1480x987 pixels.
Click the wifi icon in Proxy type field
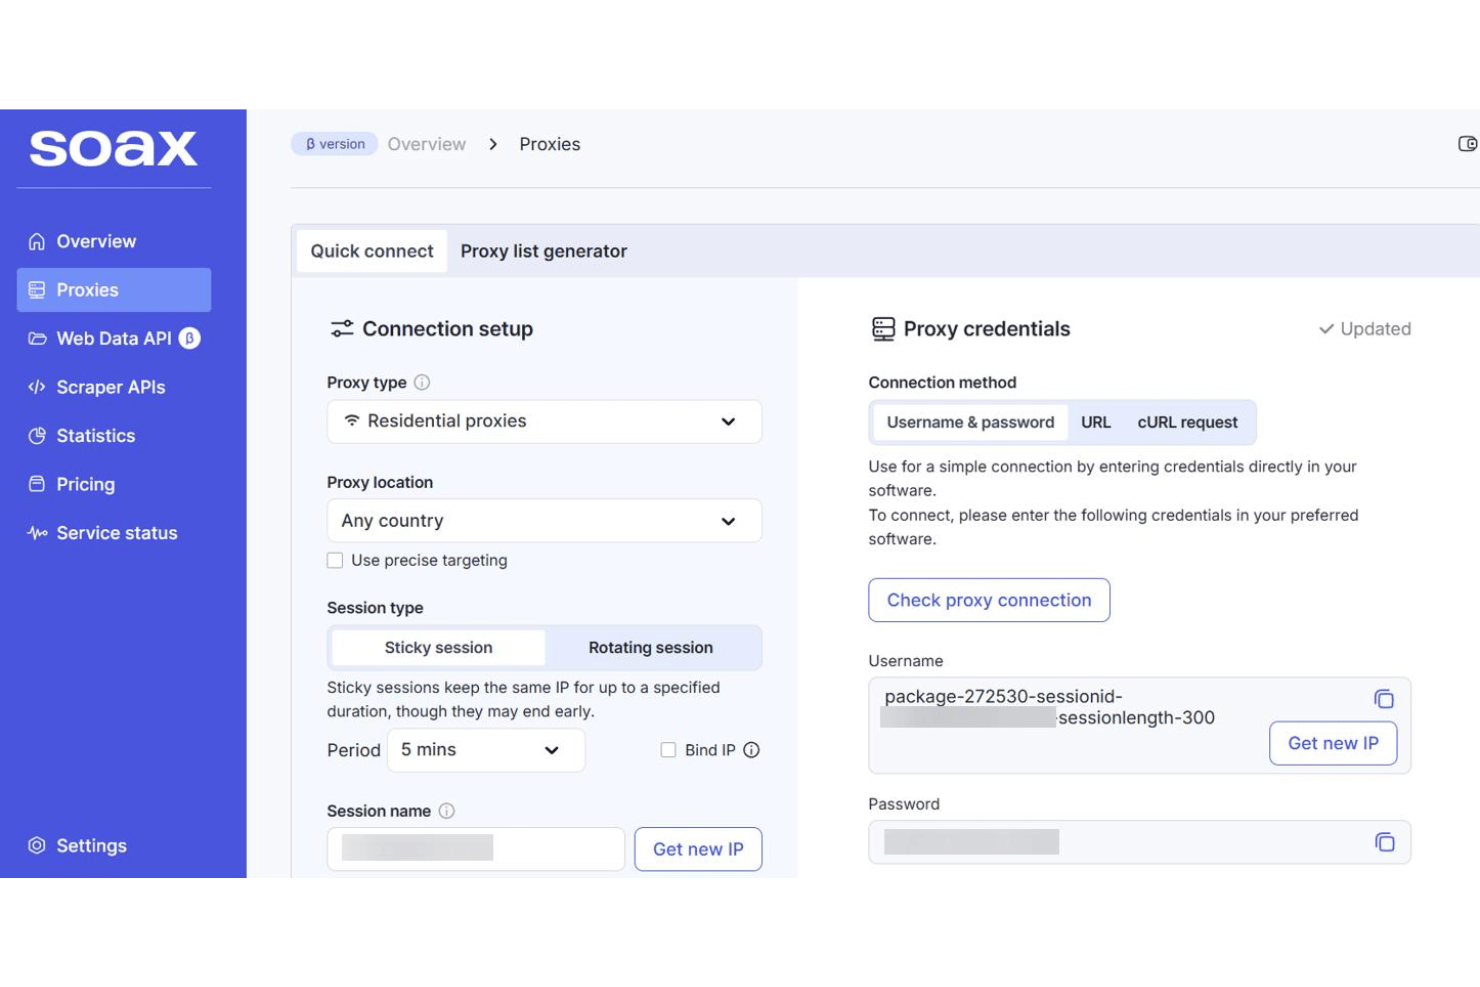352,421
